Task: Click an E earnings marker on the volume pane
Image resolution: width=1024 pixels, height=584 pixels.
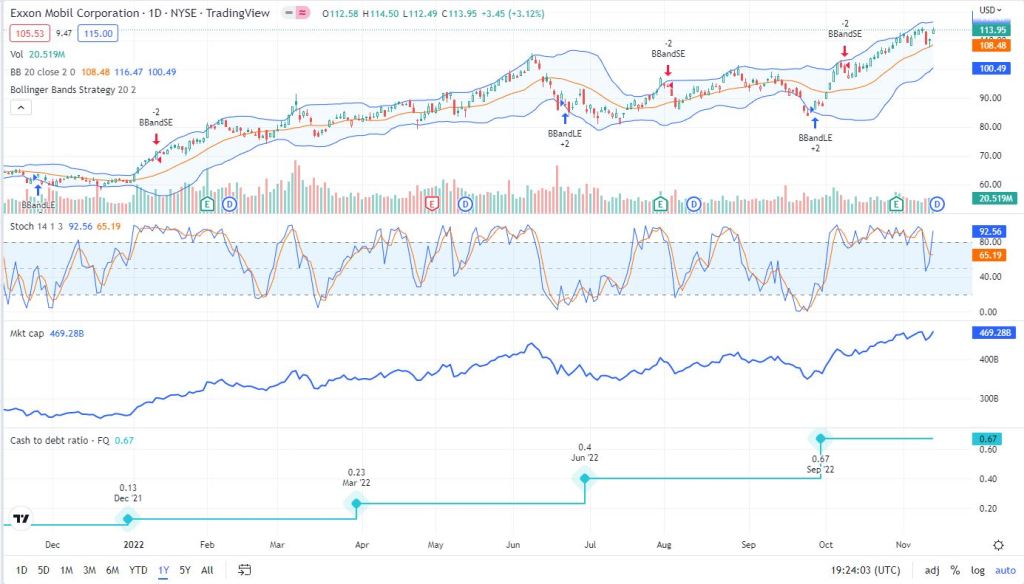Action: tap(207, 203)
